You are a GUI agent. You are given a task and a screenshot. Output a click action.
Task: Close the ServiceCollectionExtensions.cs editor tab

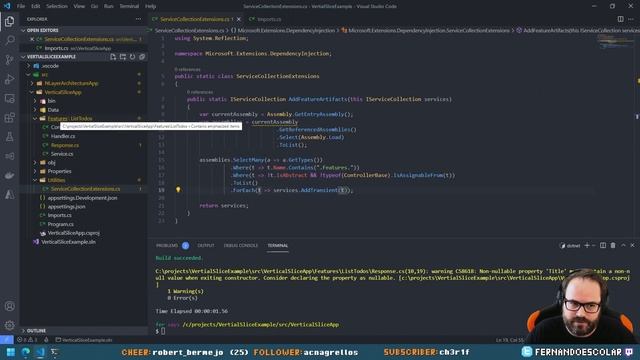pos(239,19)
